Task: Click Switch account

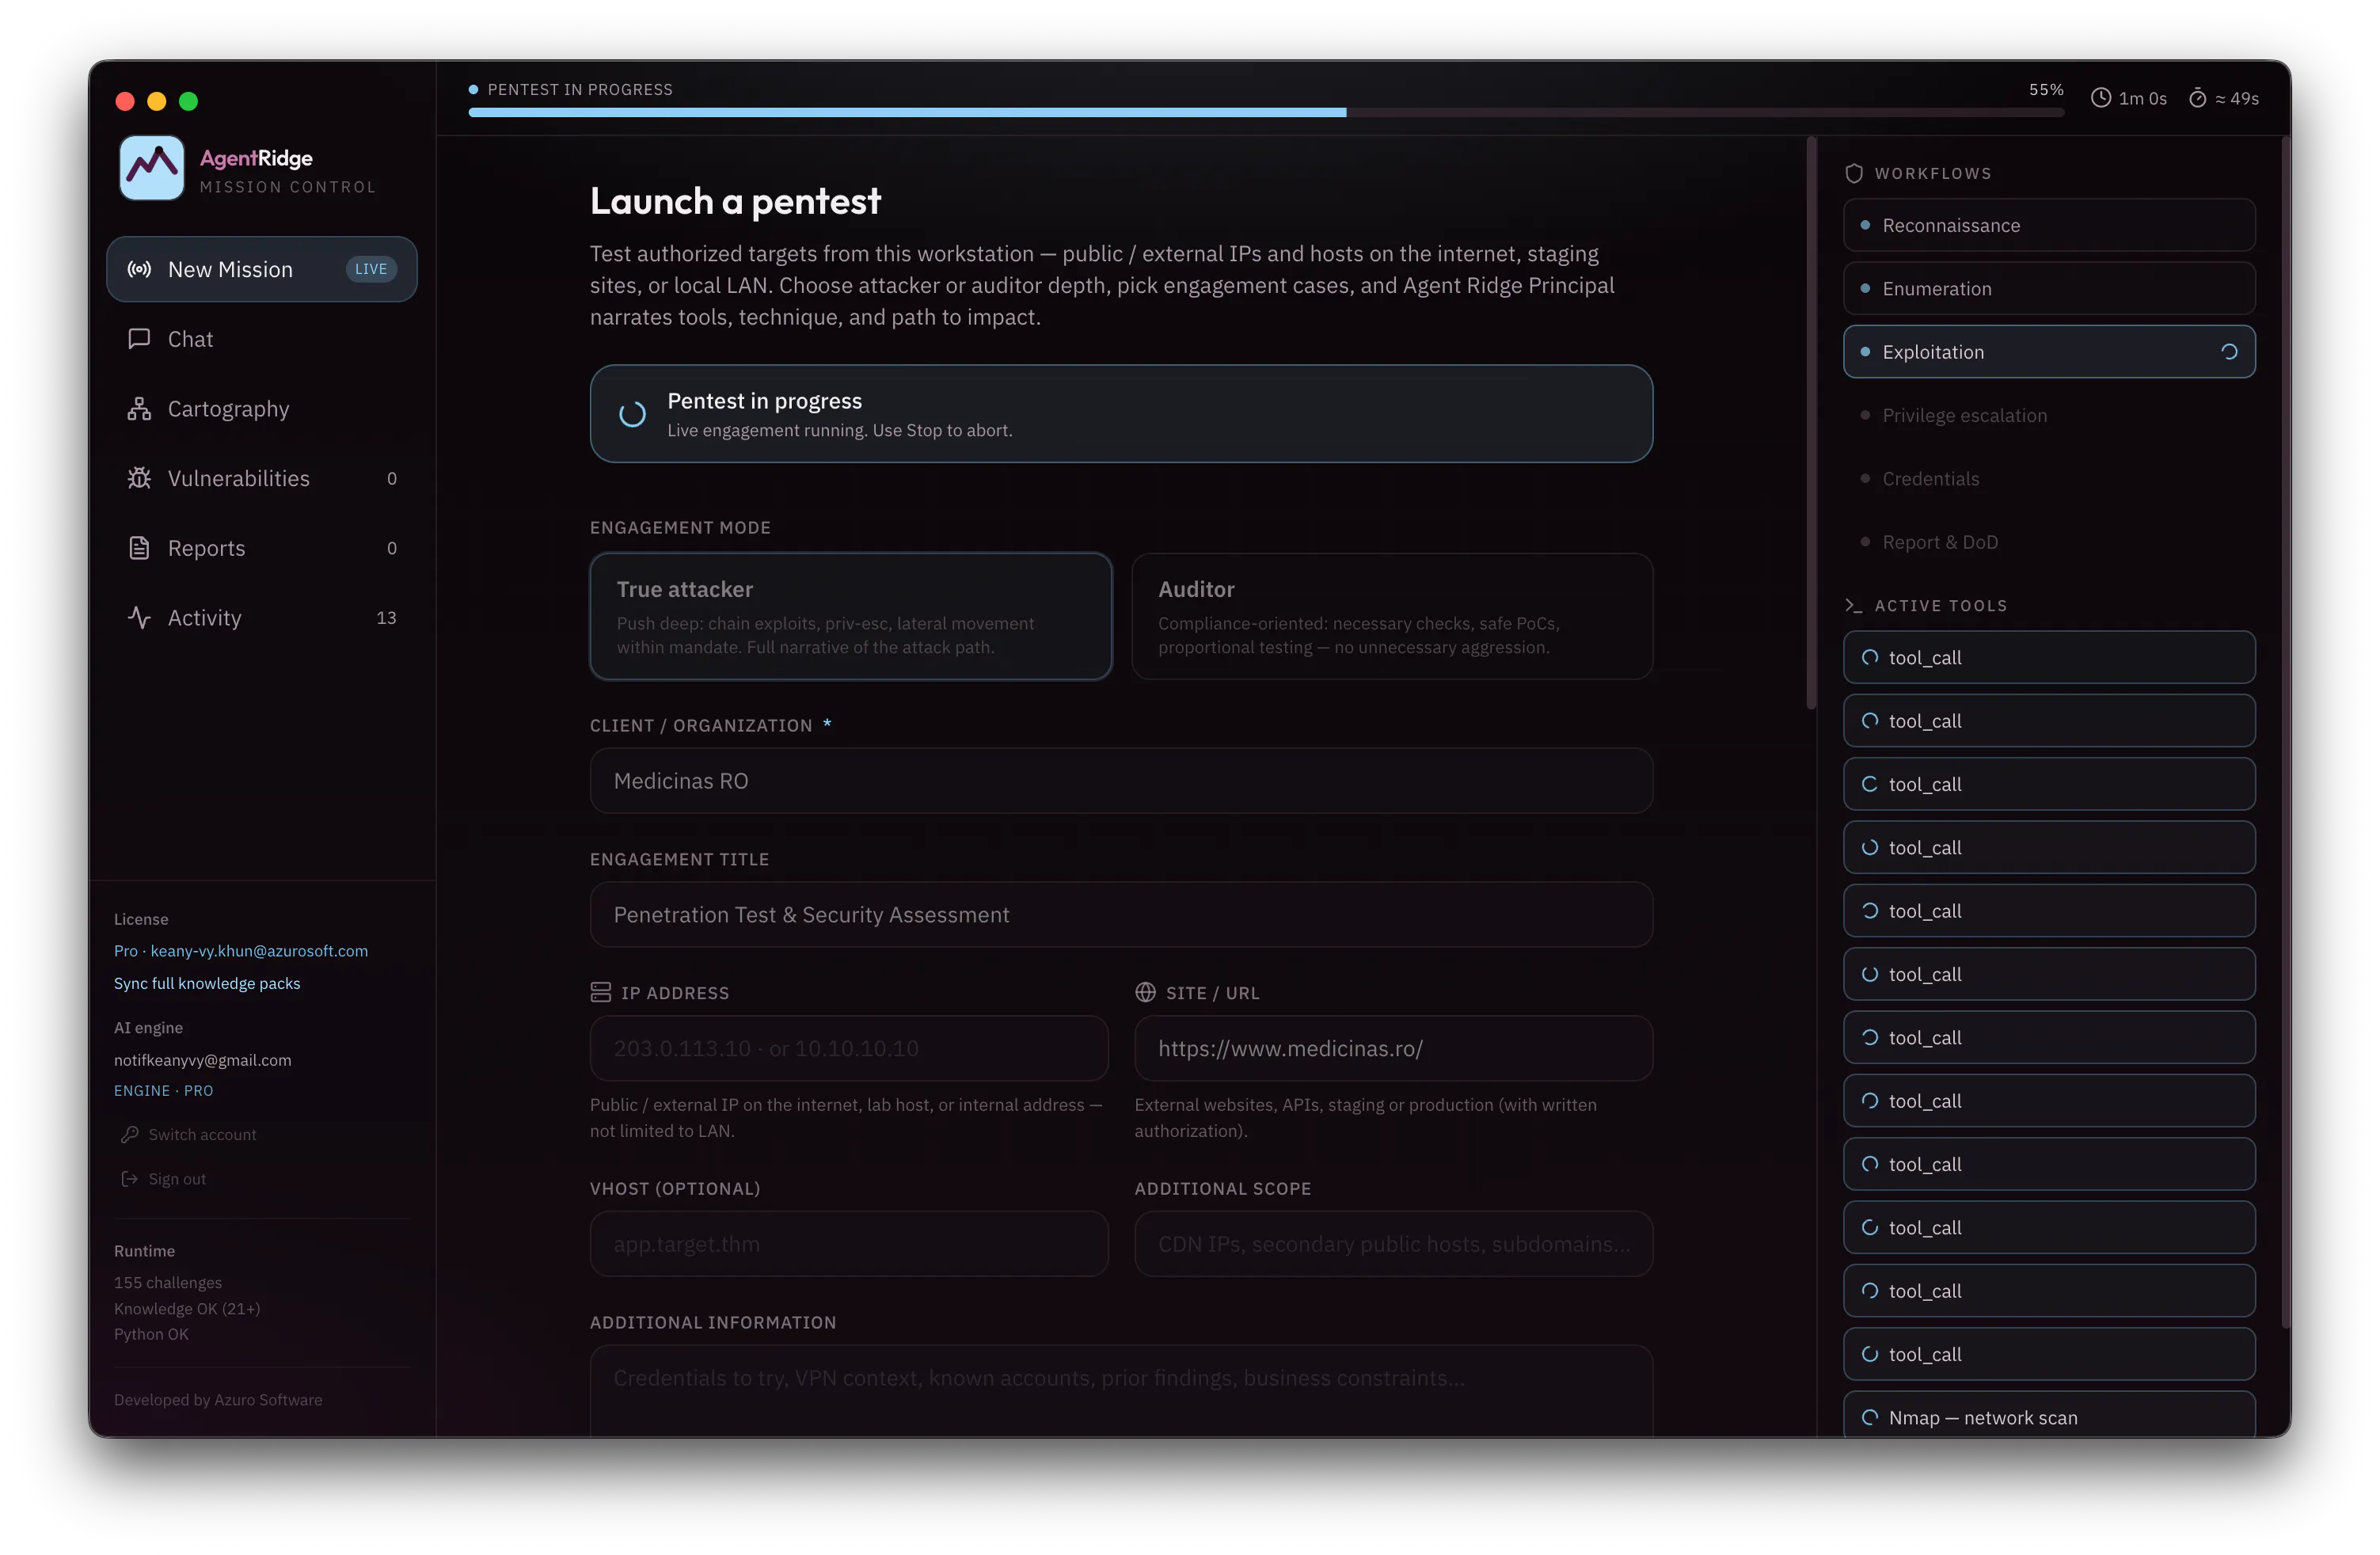Action: [189, 1134]
